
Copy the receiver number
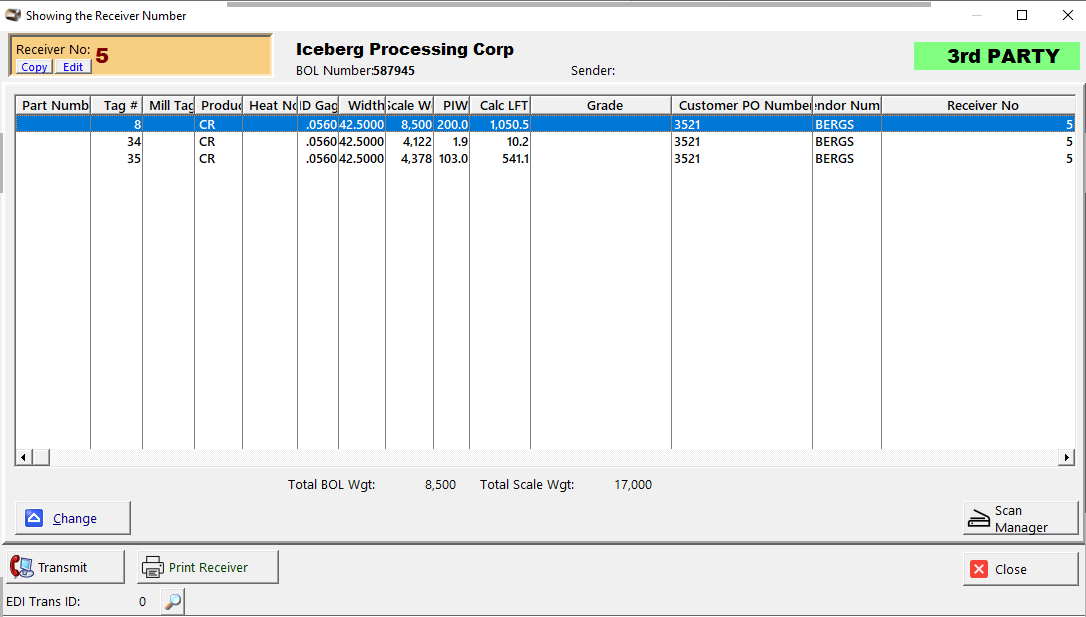tap(34, 67)
